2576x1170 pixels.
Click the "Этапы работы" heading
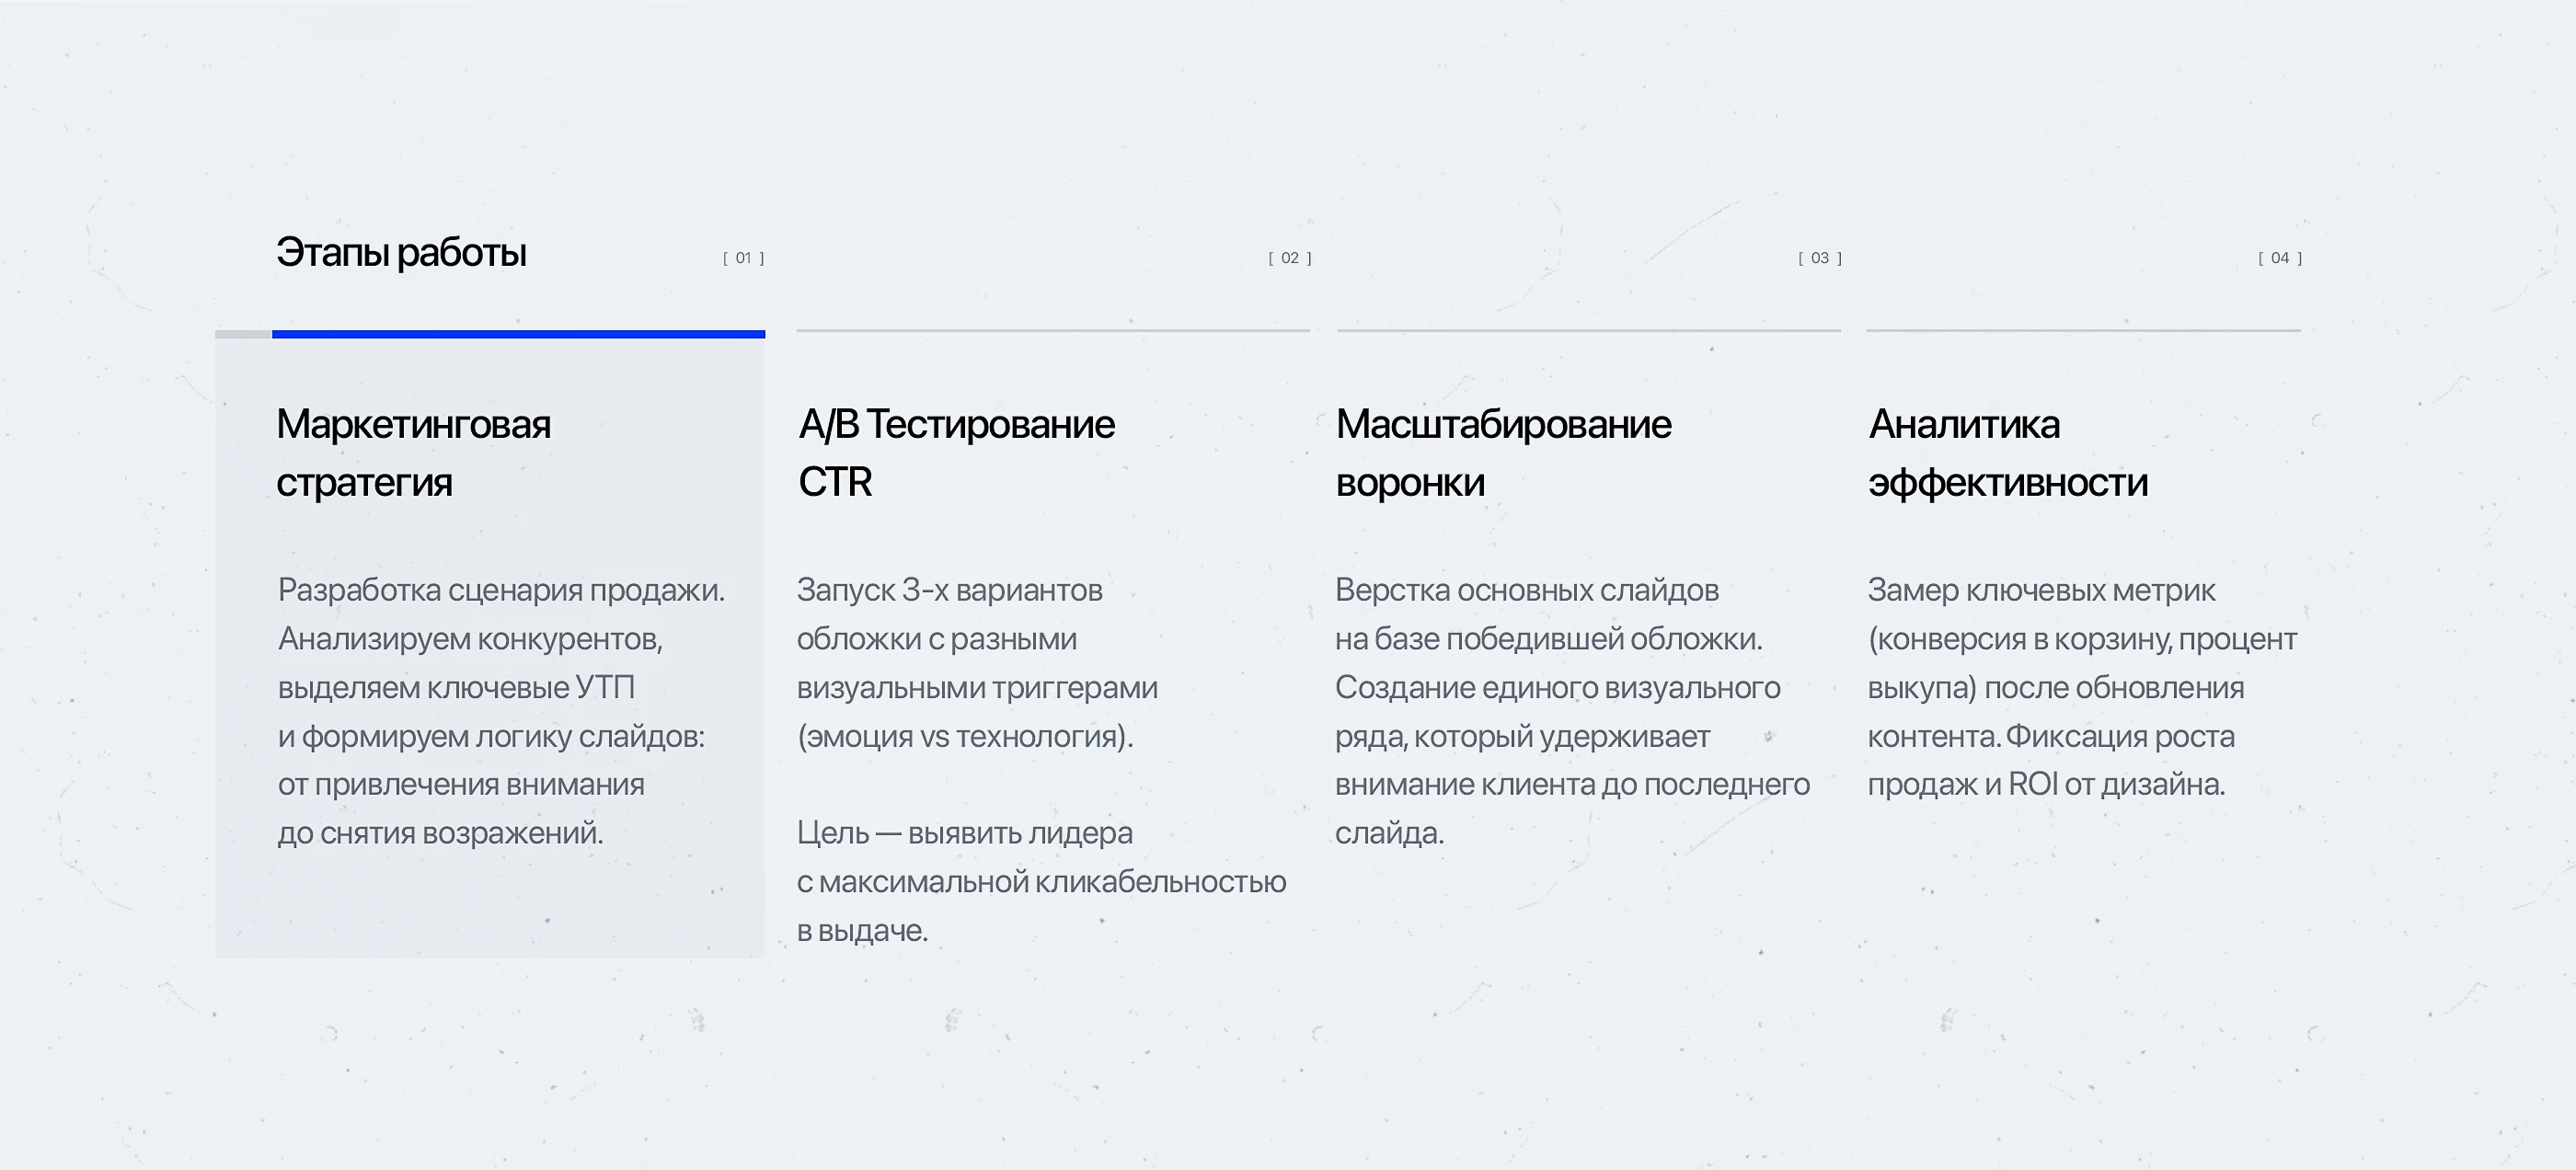coord(401,253)
